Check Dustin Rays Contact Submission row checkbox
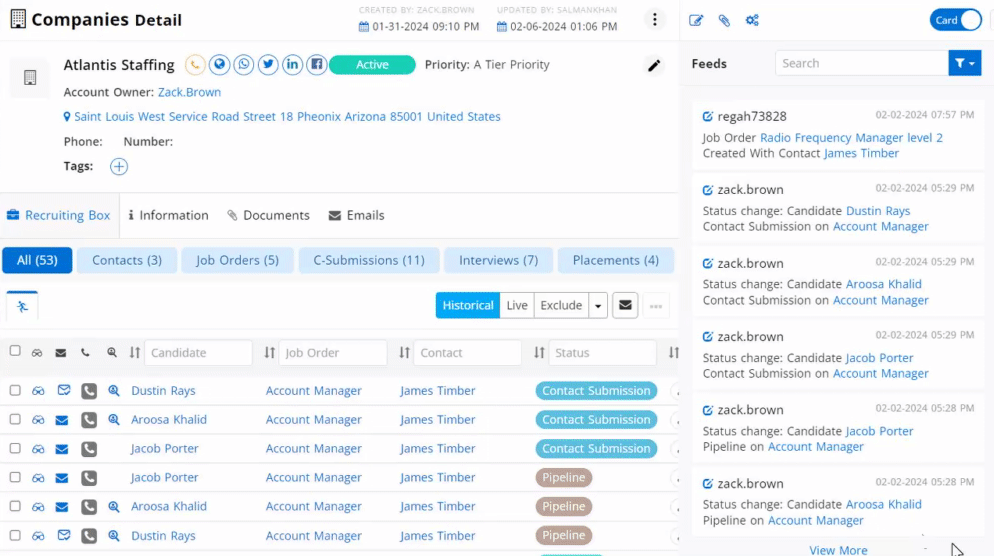Viewport: 994px width, 556px height. pos(15,391)
